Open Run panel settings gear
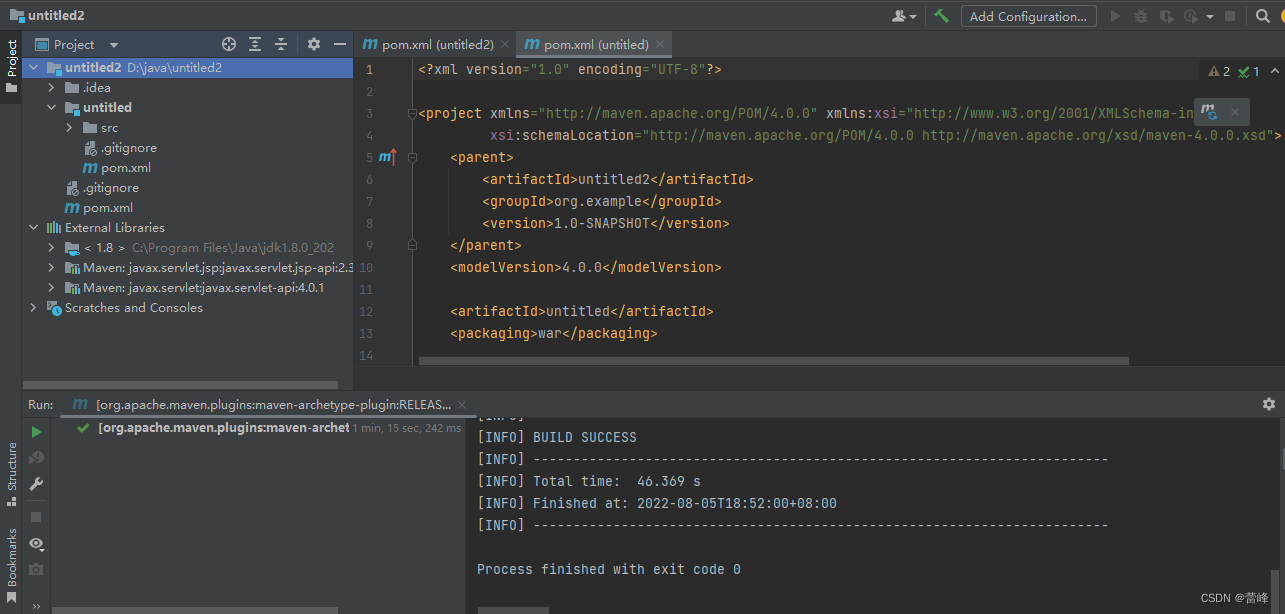This screenshot has height=614, width=1285. pyautogui.click(x=1268, y=404)
